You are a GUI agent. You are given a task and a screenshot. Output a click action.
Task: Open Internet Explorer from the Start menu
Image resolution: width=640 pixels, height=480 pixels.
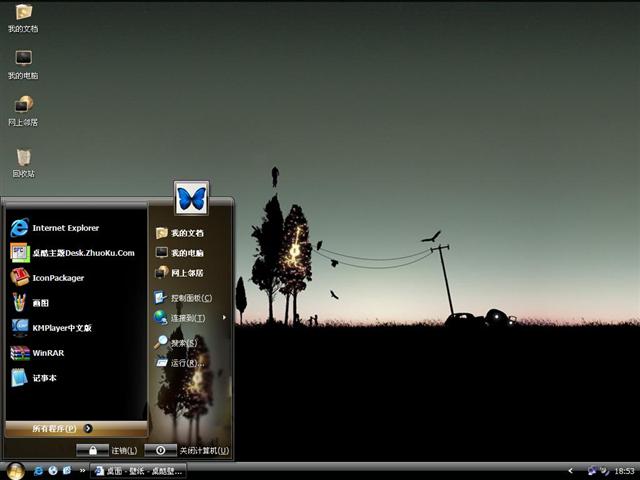(x=64, y=228)
